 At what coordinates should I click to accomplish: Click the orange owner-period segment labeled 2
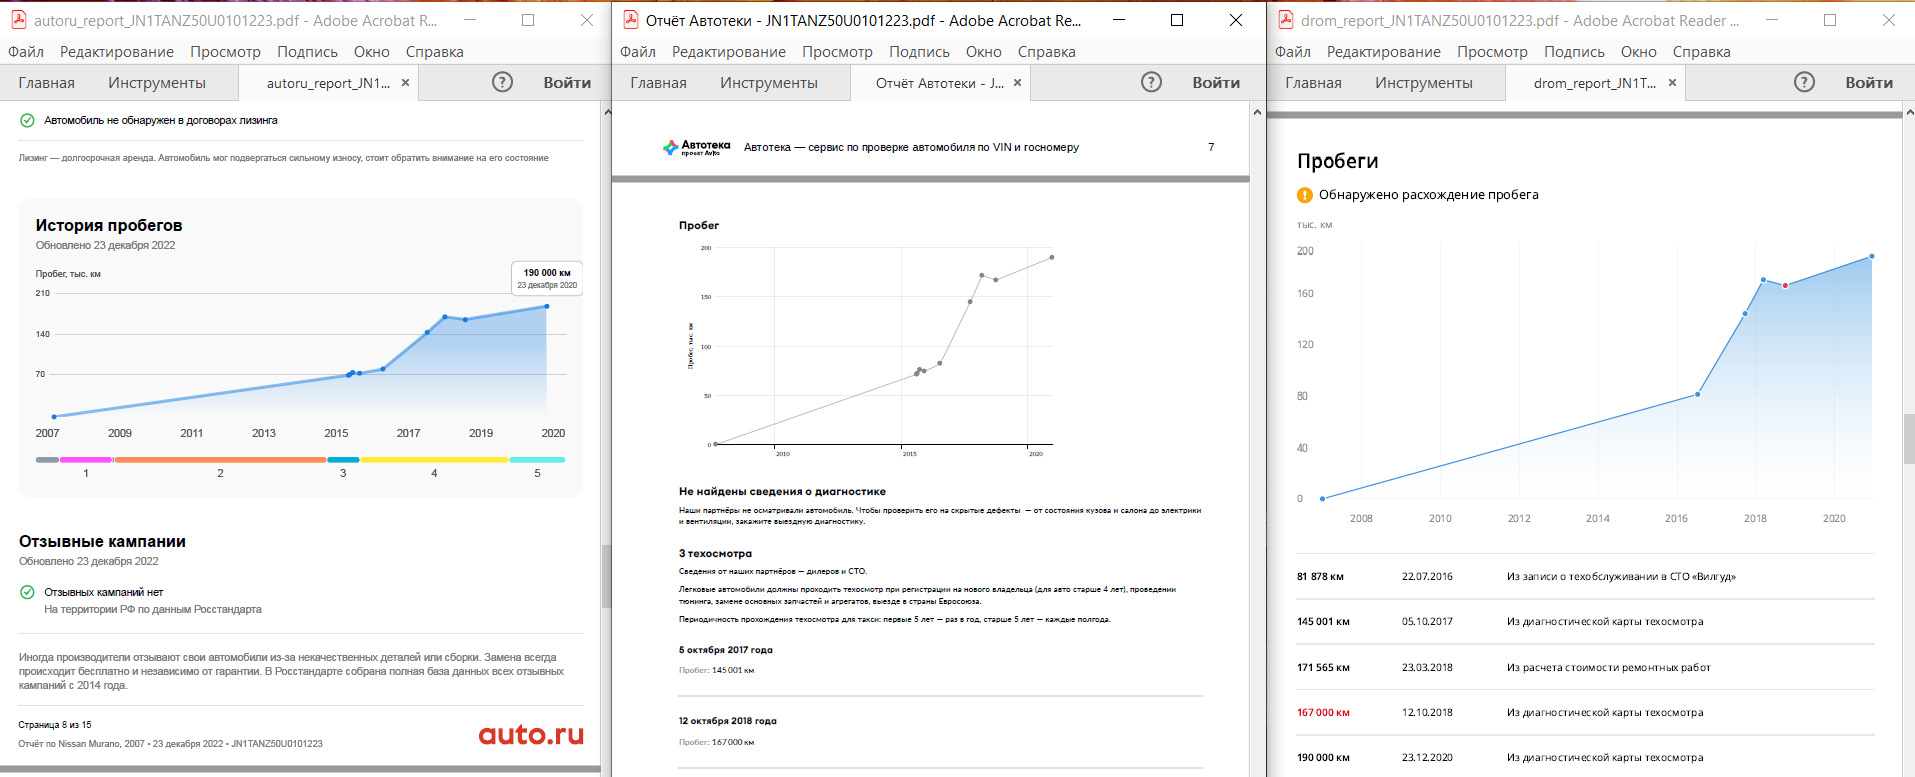click(x=220, y=460)
